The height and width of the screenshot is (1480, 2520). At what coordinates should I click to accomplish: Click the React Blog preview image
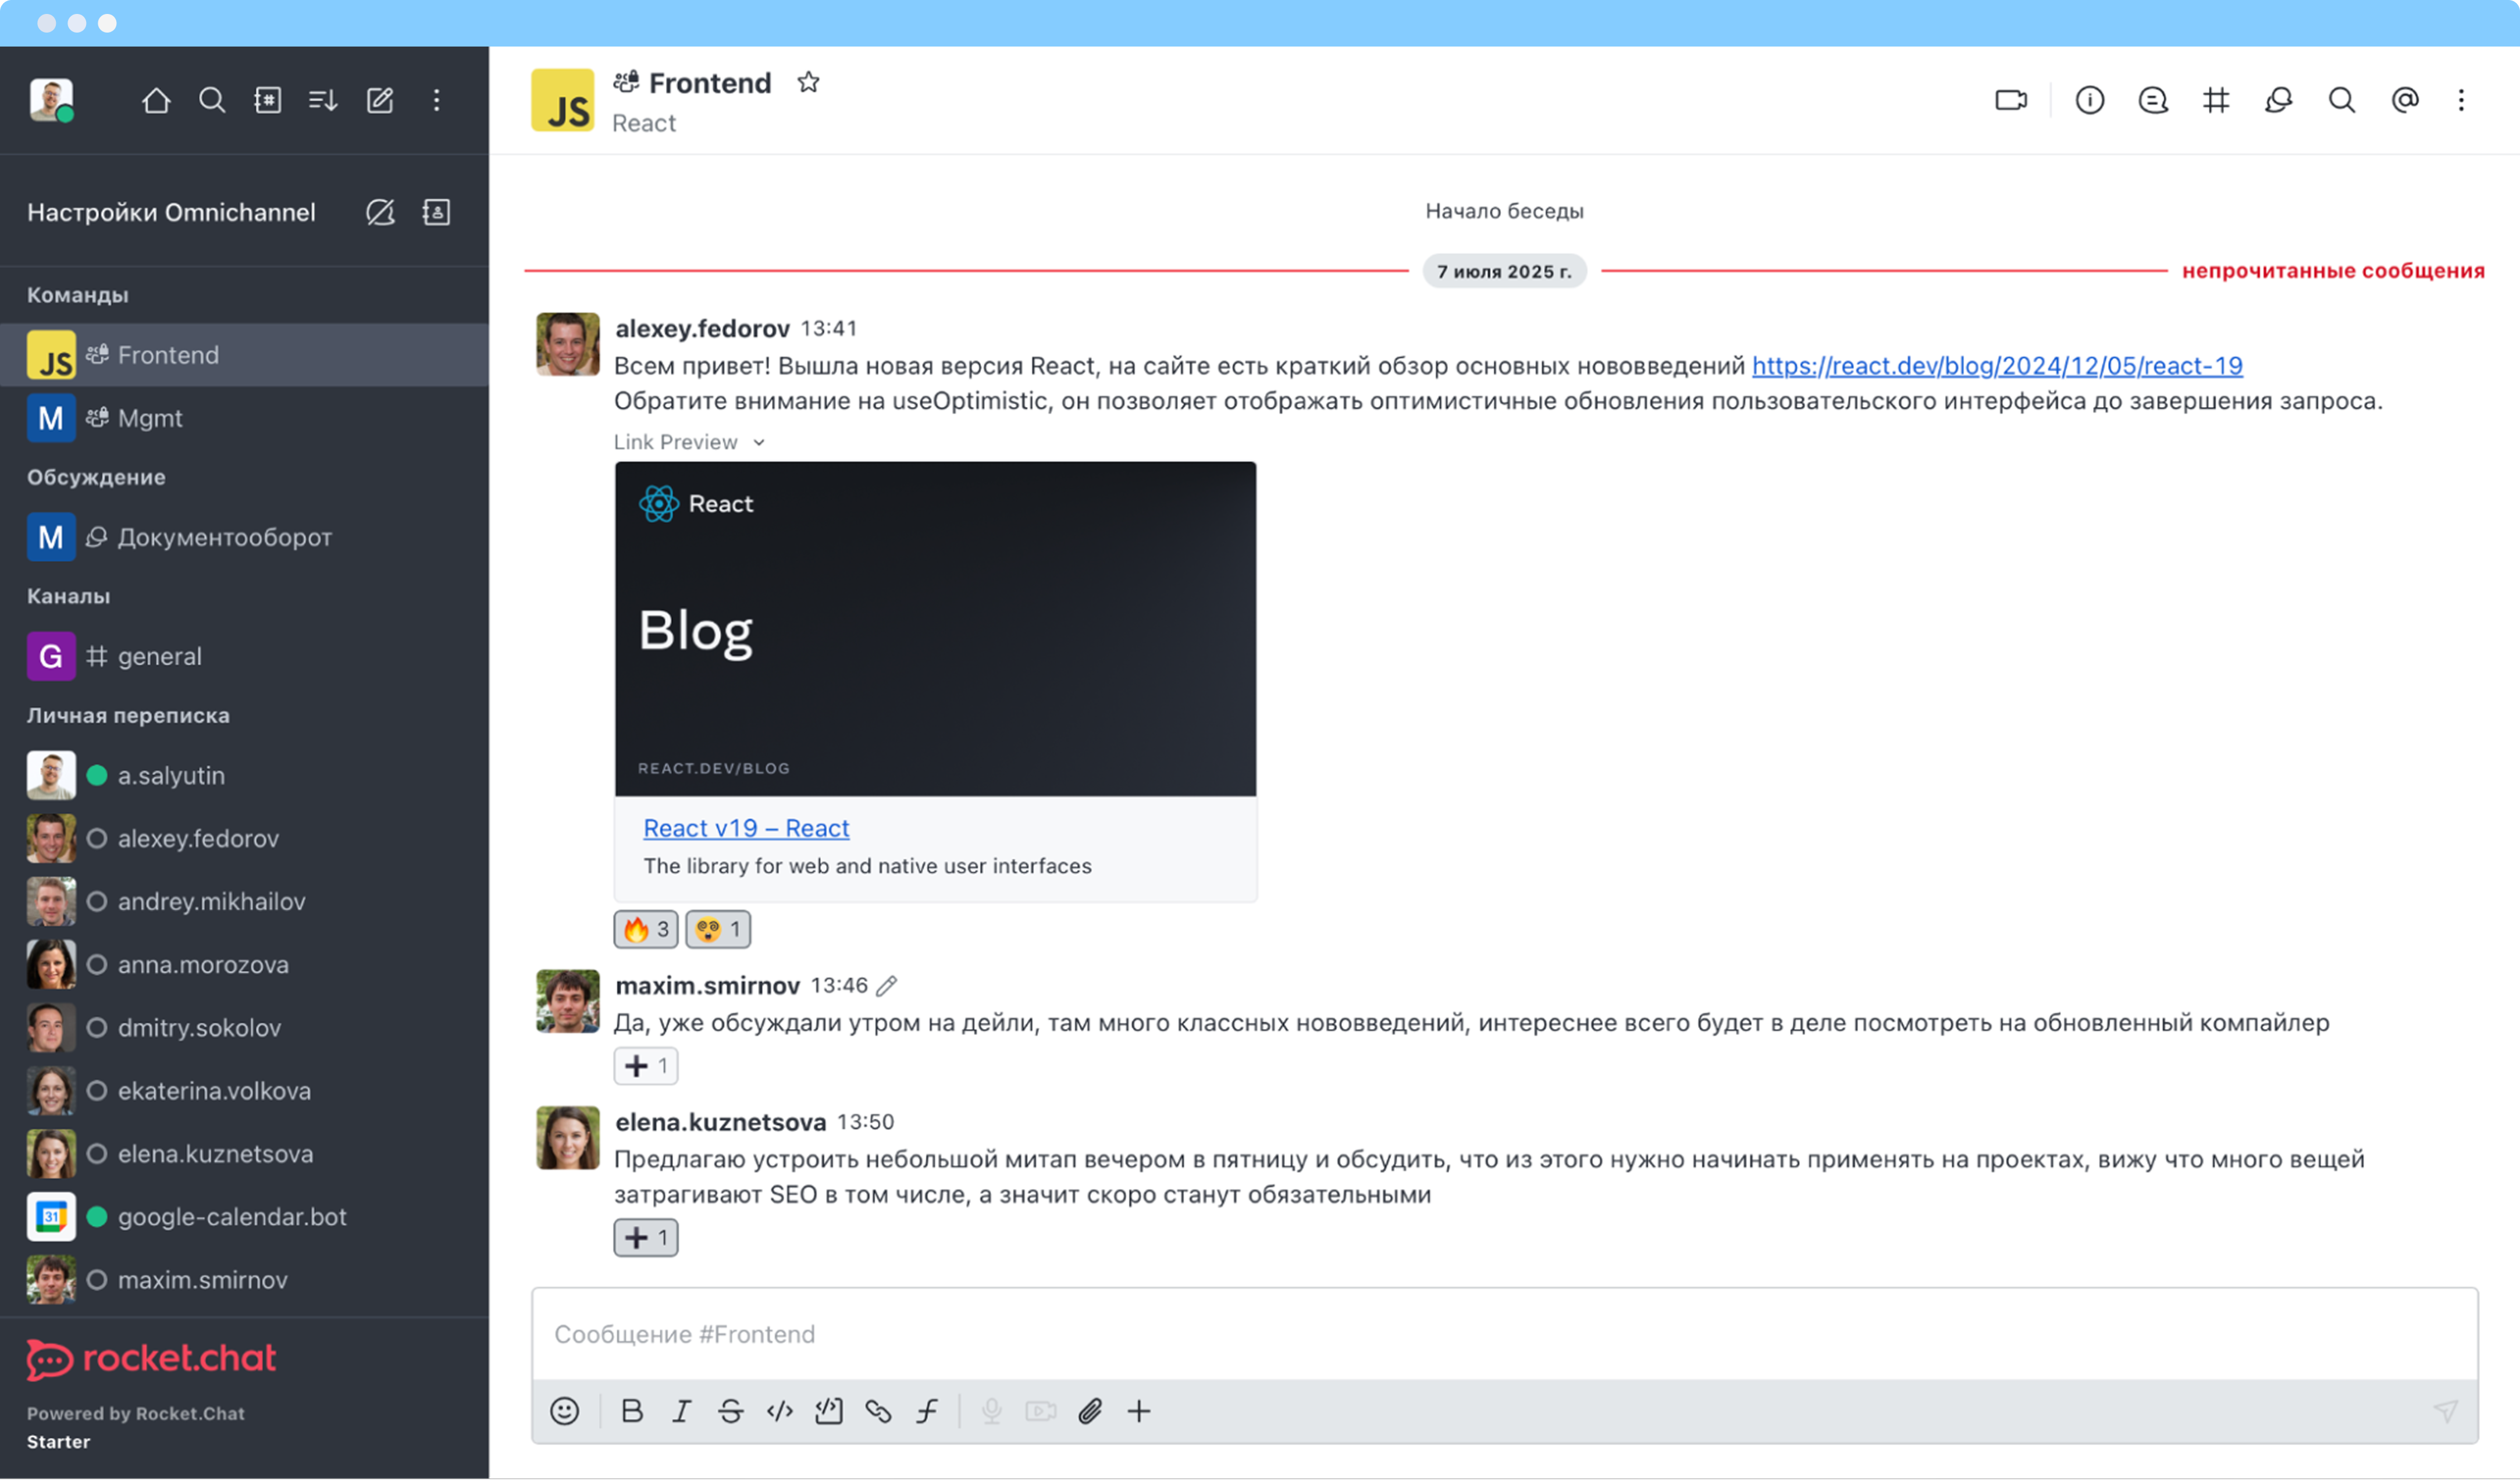click(935, 629)
